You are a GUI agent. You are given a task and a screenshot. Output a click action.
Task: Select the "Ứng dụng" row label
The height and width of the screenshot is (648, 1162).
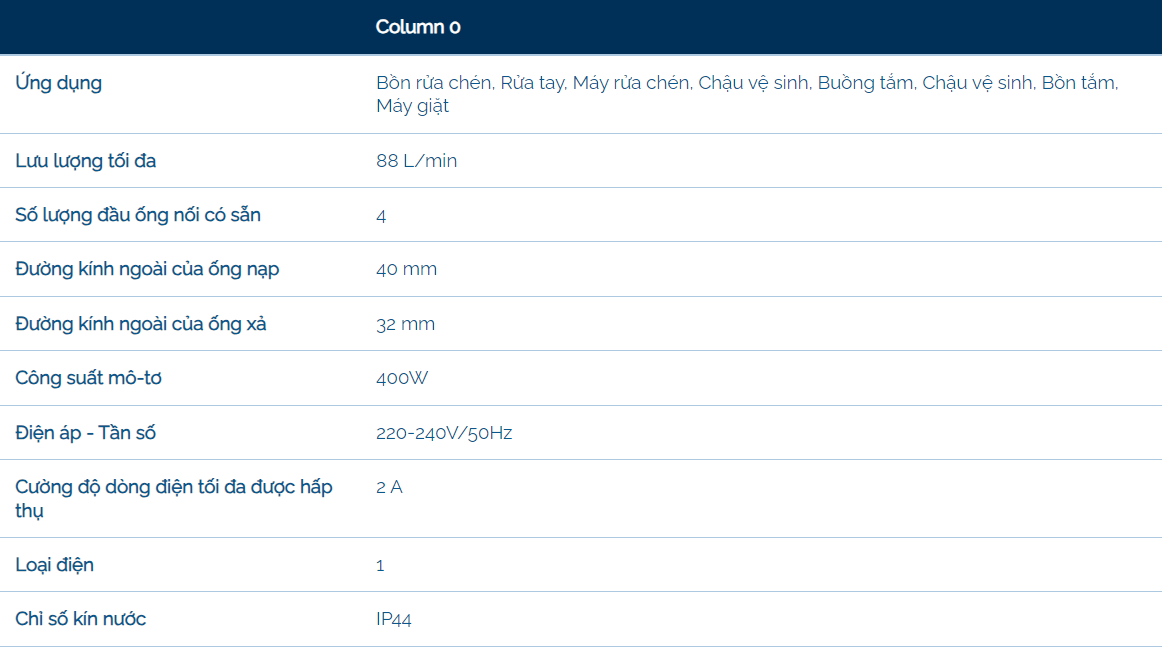59,83
